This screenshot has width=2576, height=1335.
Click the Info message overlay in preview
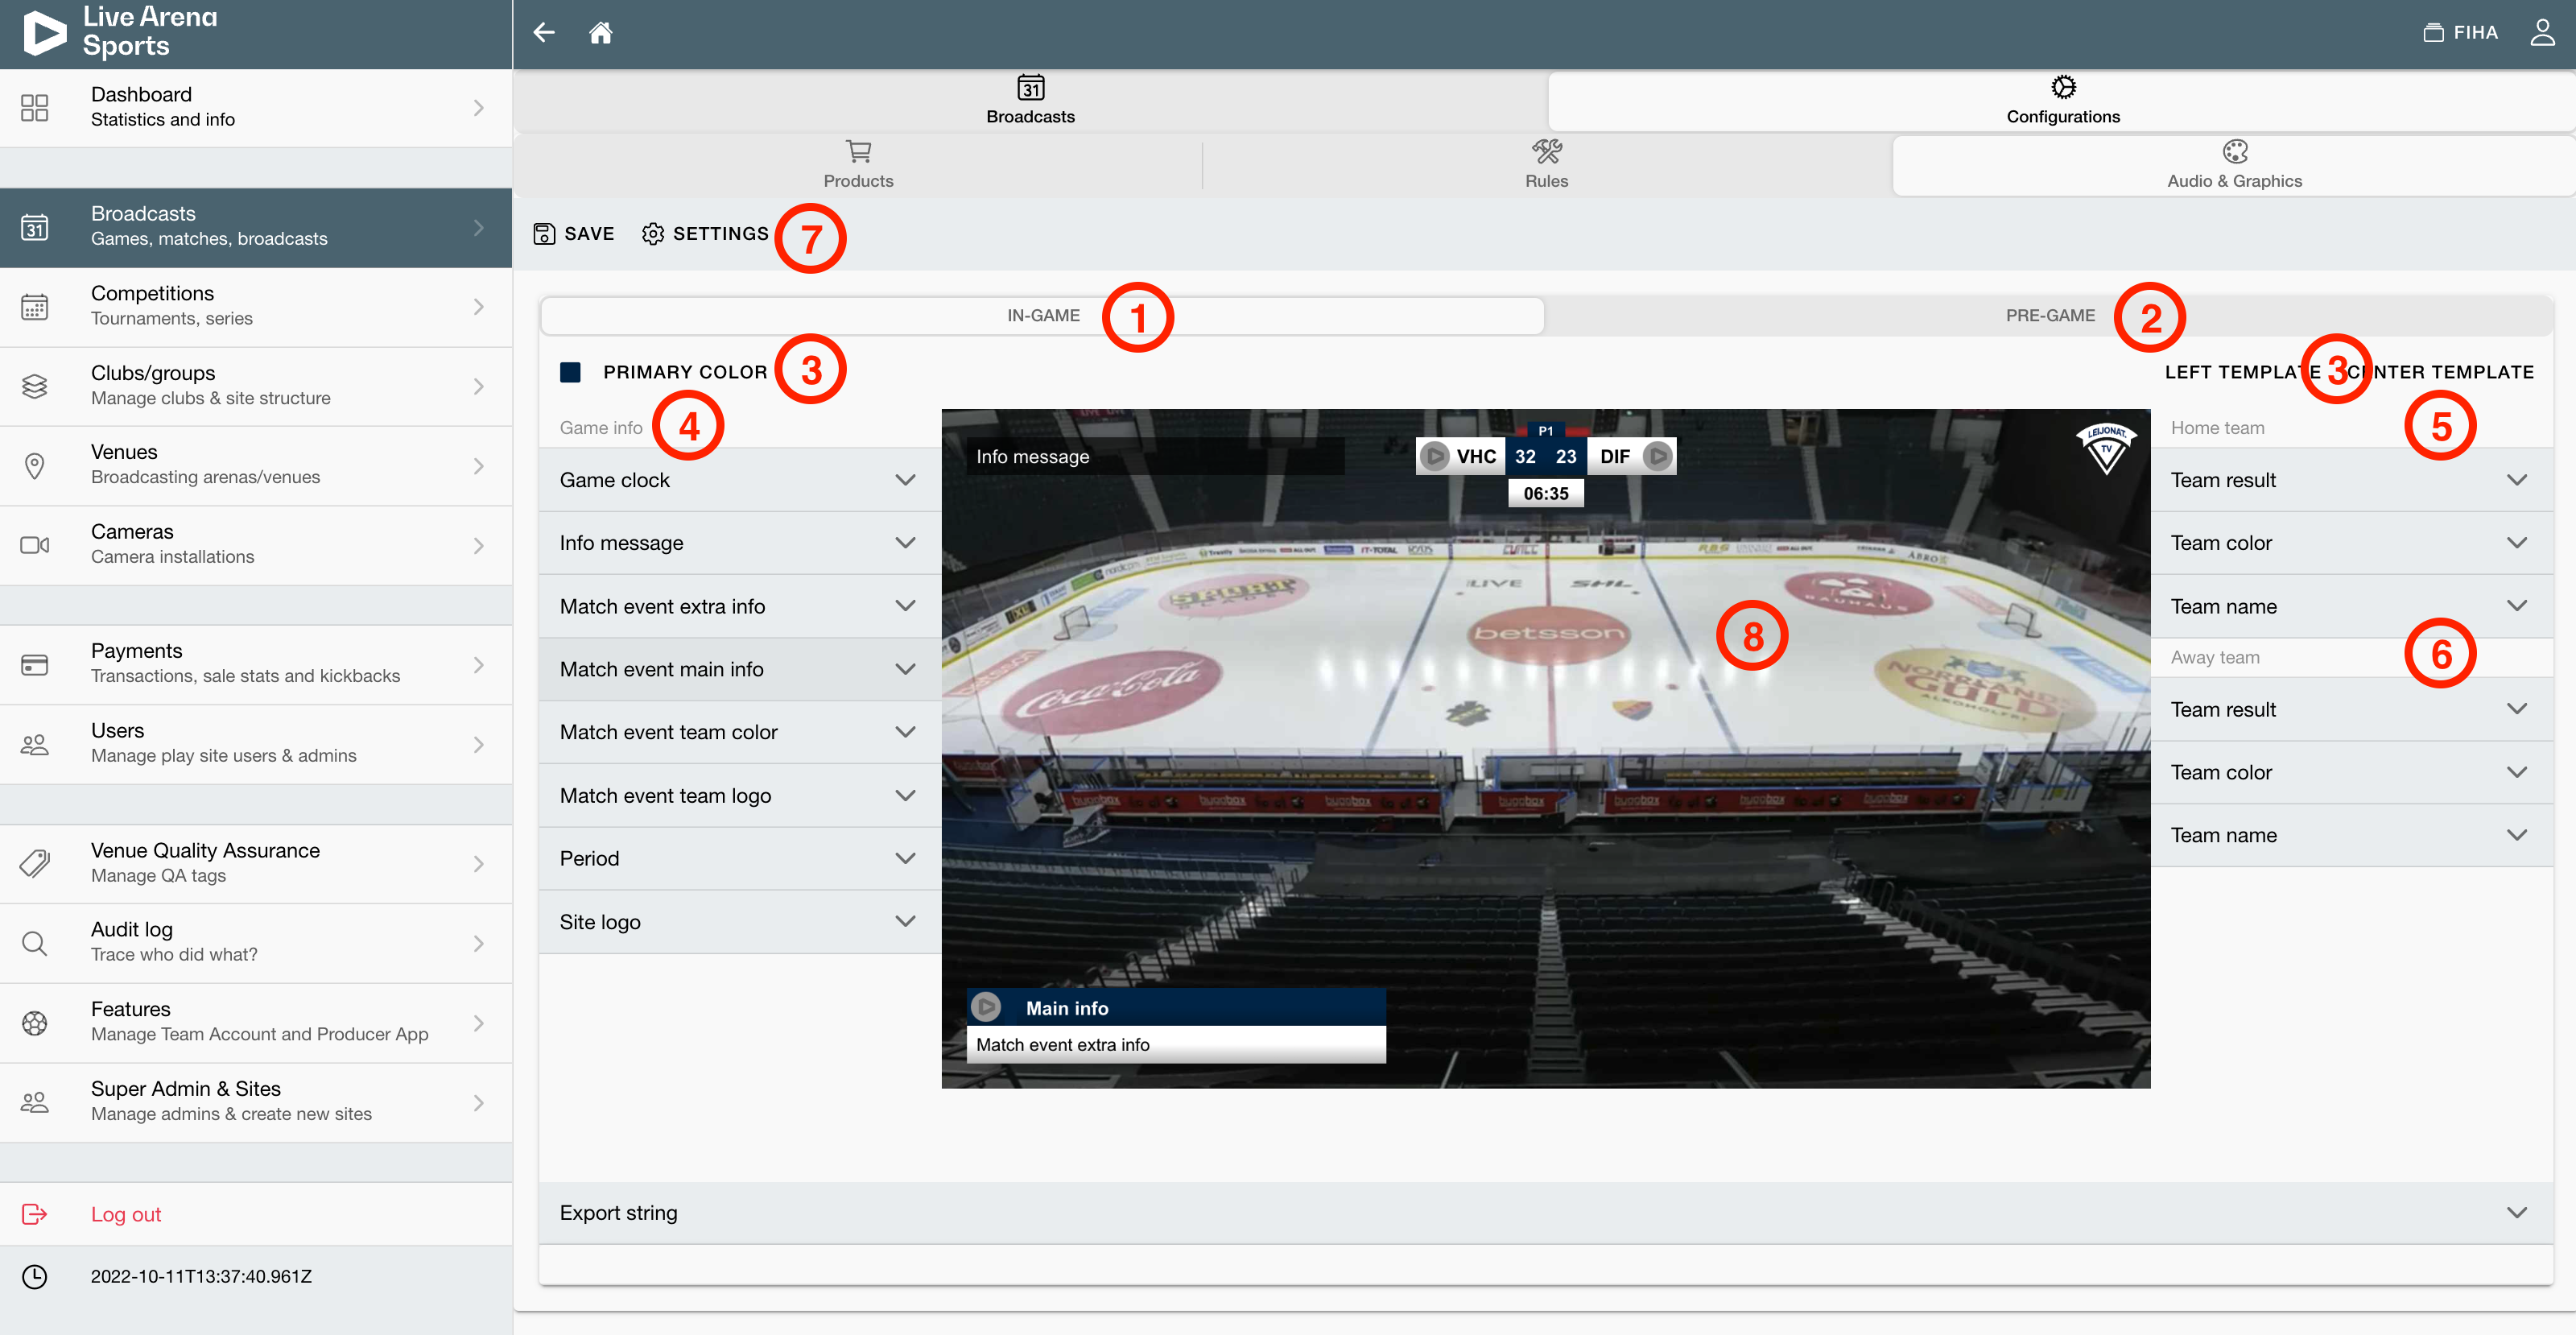pos(1155,456)
